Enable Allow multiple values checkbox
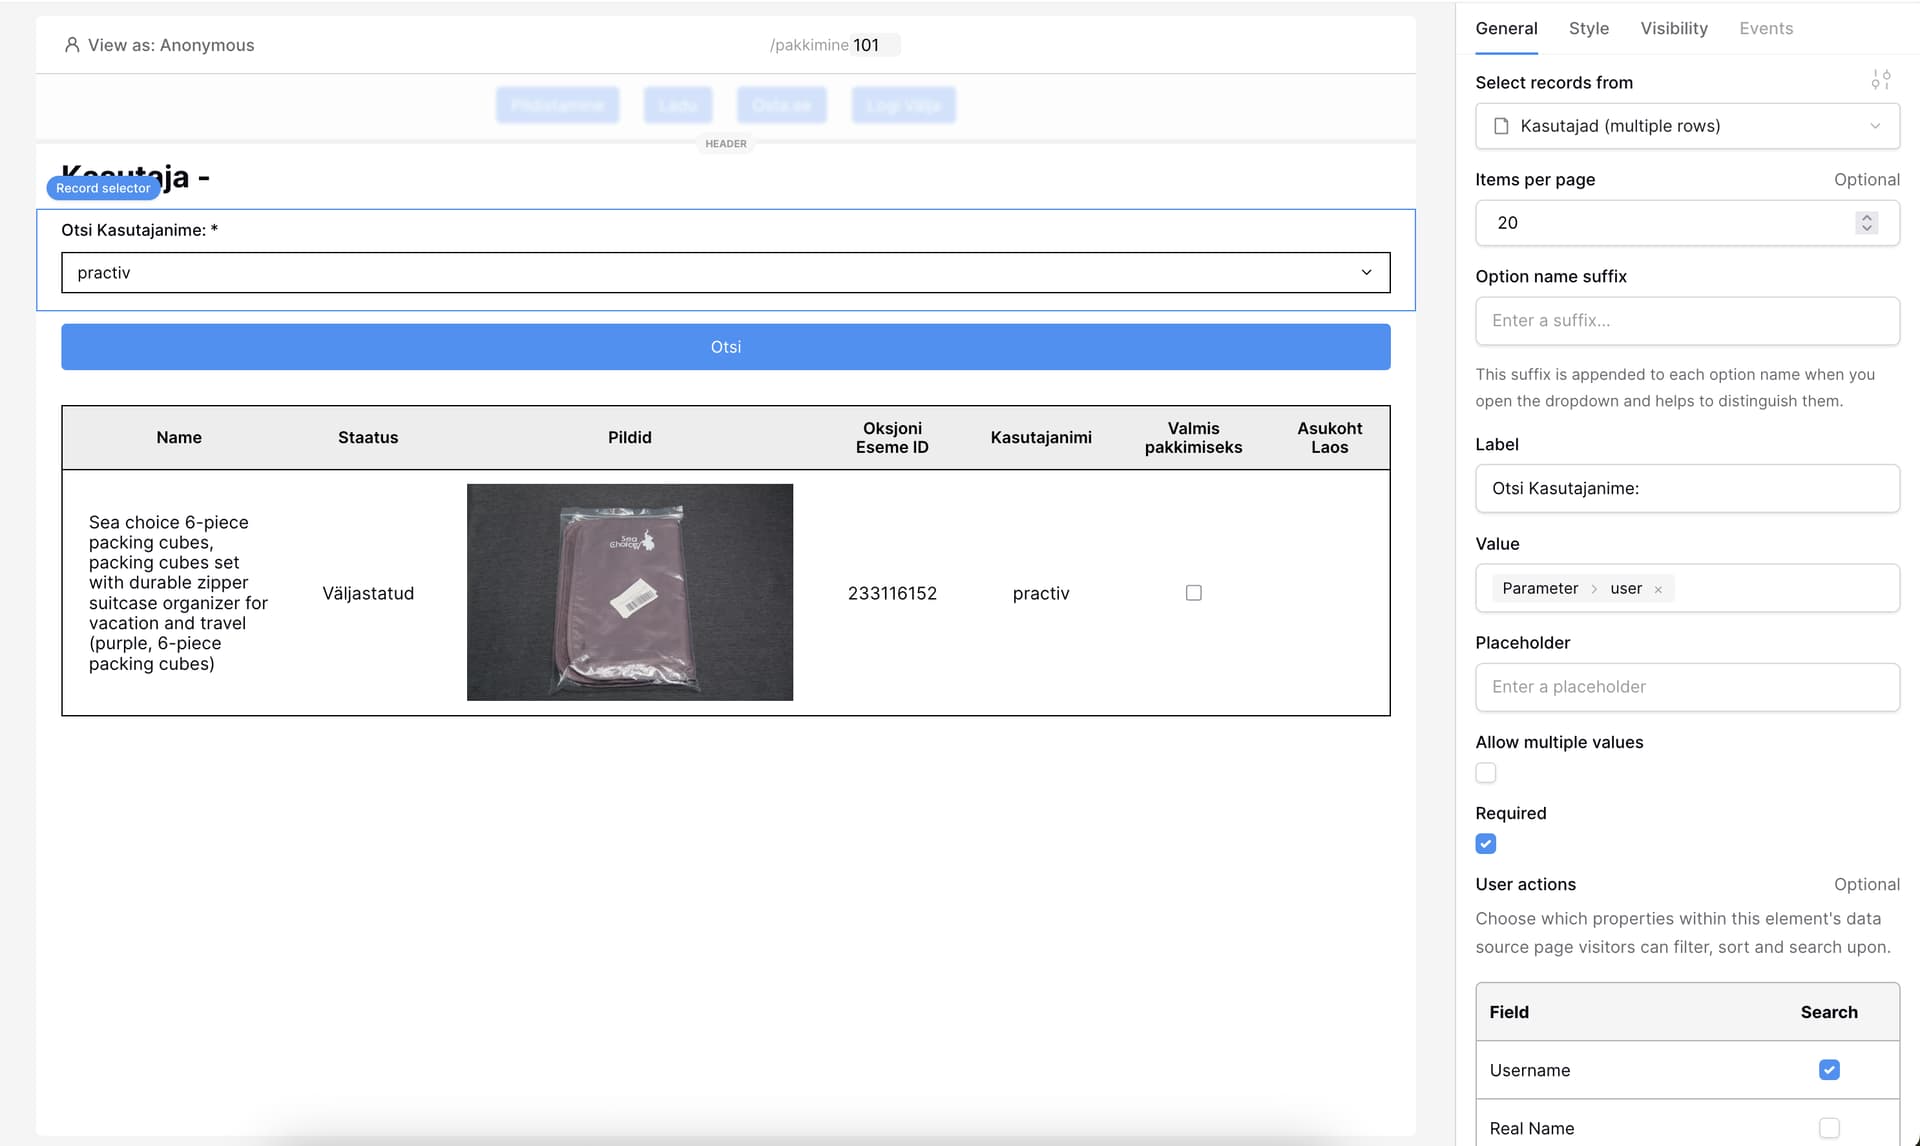Image resolution: width=1920 pixels, height=1146 pixels. (1486, 773)
